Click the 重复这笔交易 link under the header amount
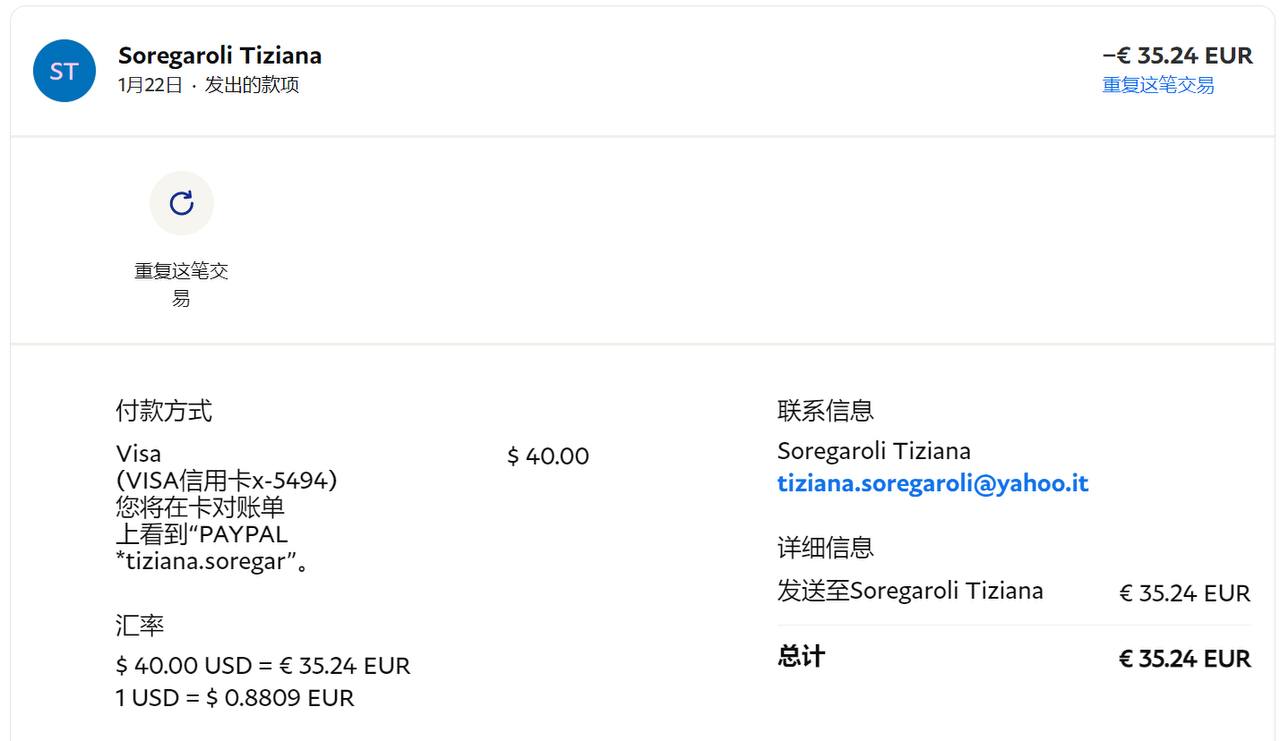This screenshot has width=1280, height=741. 1157,85
